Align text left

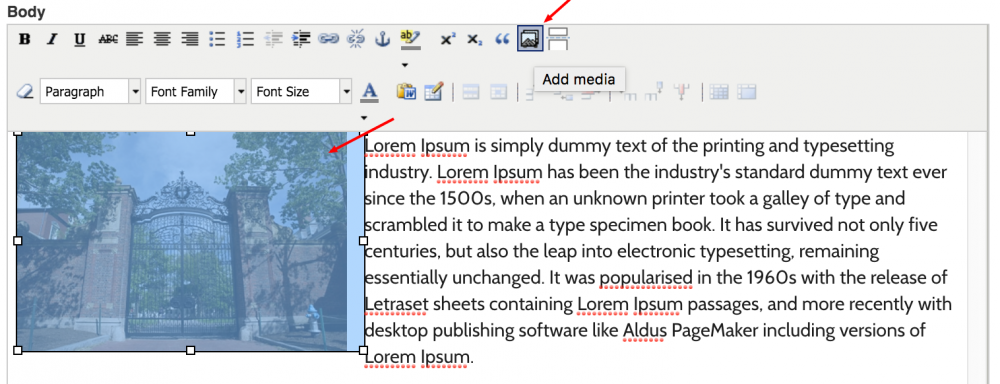click(135, 40)
